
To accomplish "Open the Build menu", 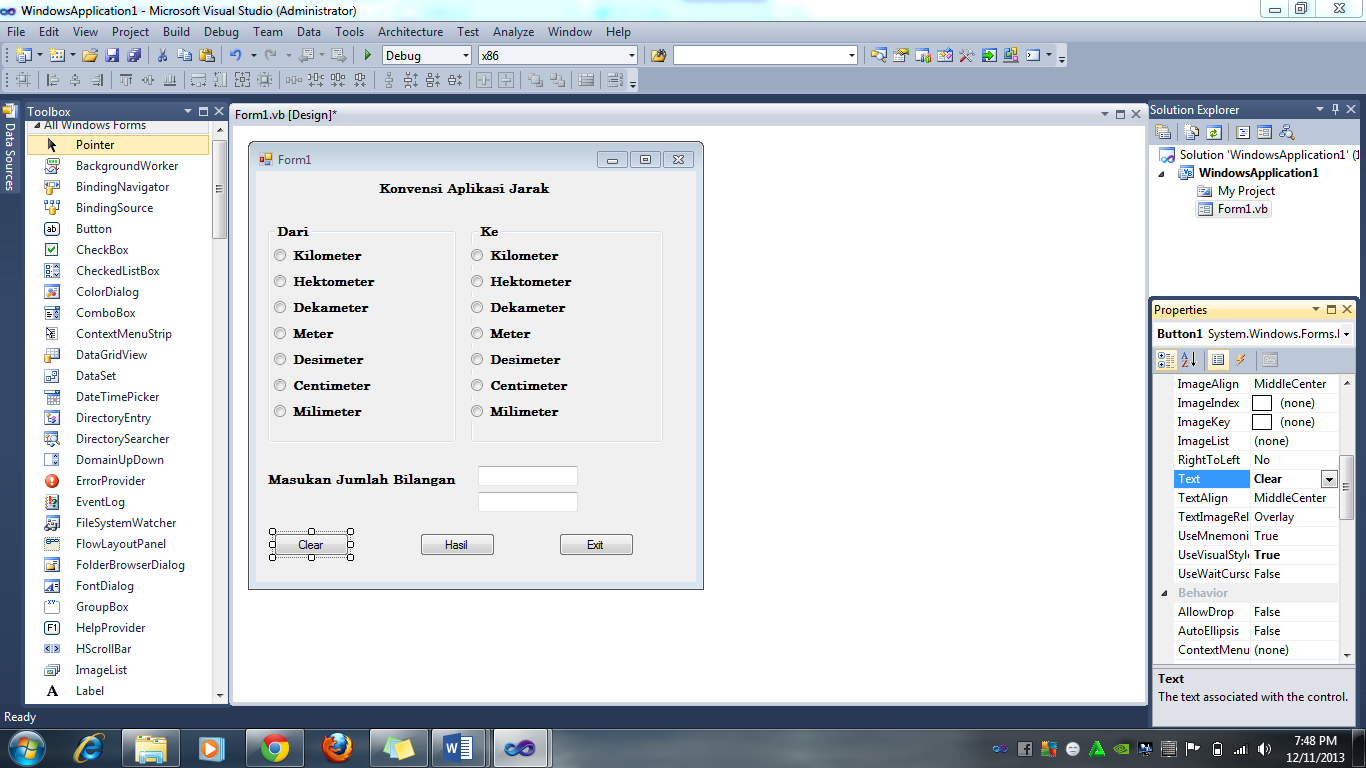I will 177,32.
